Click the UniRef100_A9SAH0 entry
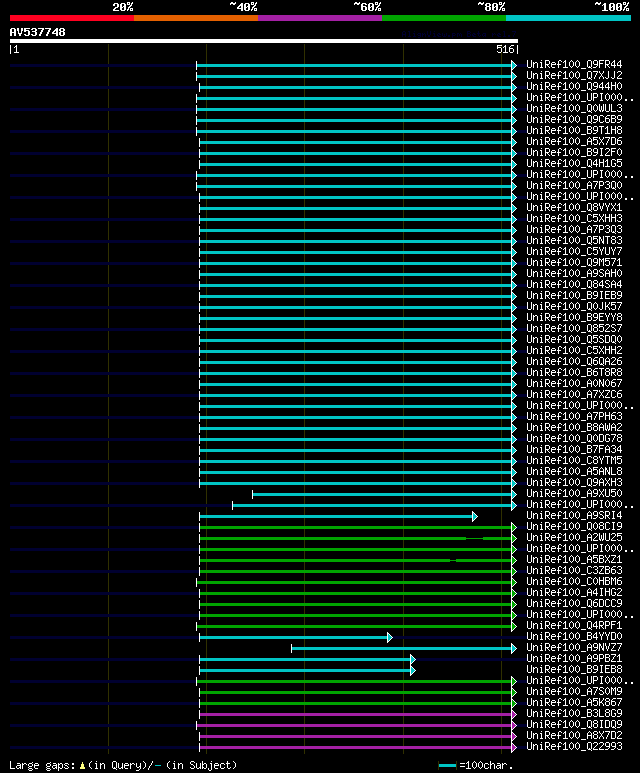The width and height of the screenshot is (640, 773). point(574,273)
